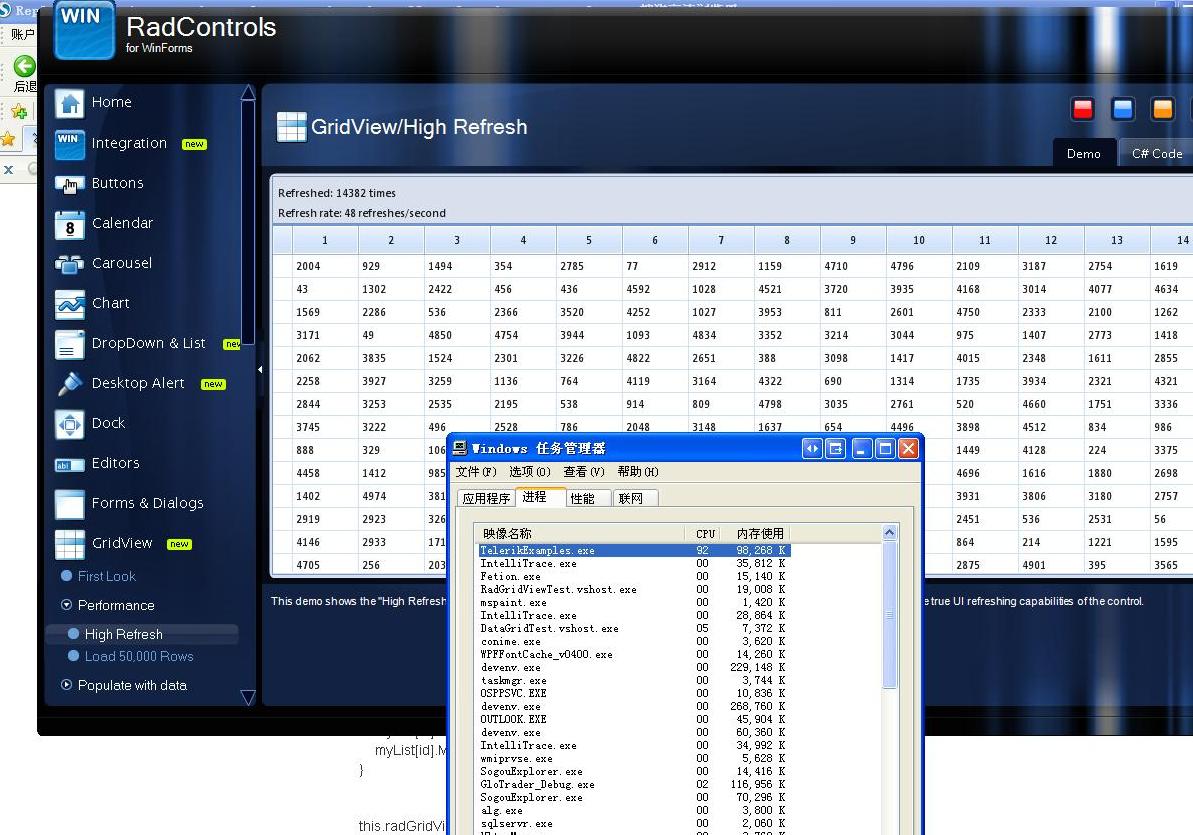Click Refresh rate: 48 refreshes/second label
Image resolution: width=1193 pixels, height=835 pixels.
click(361, 213)
